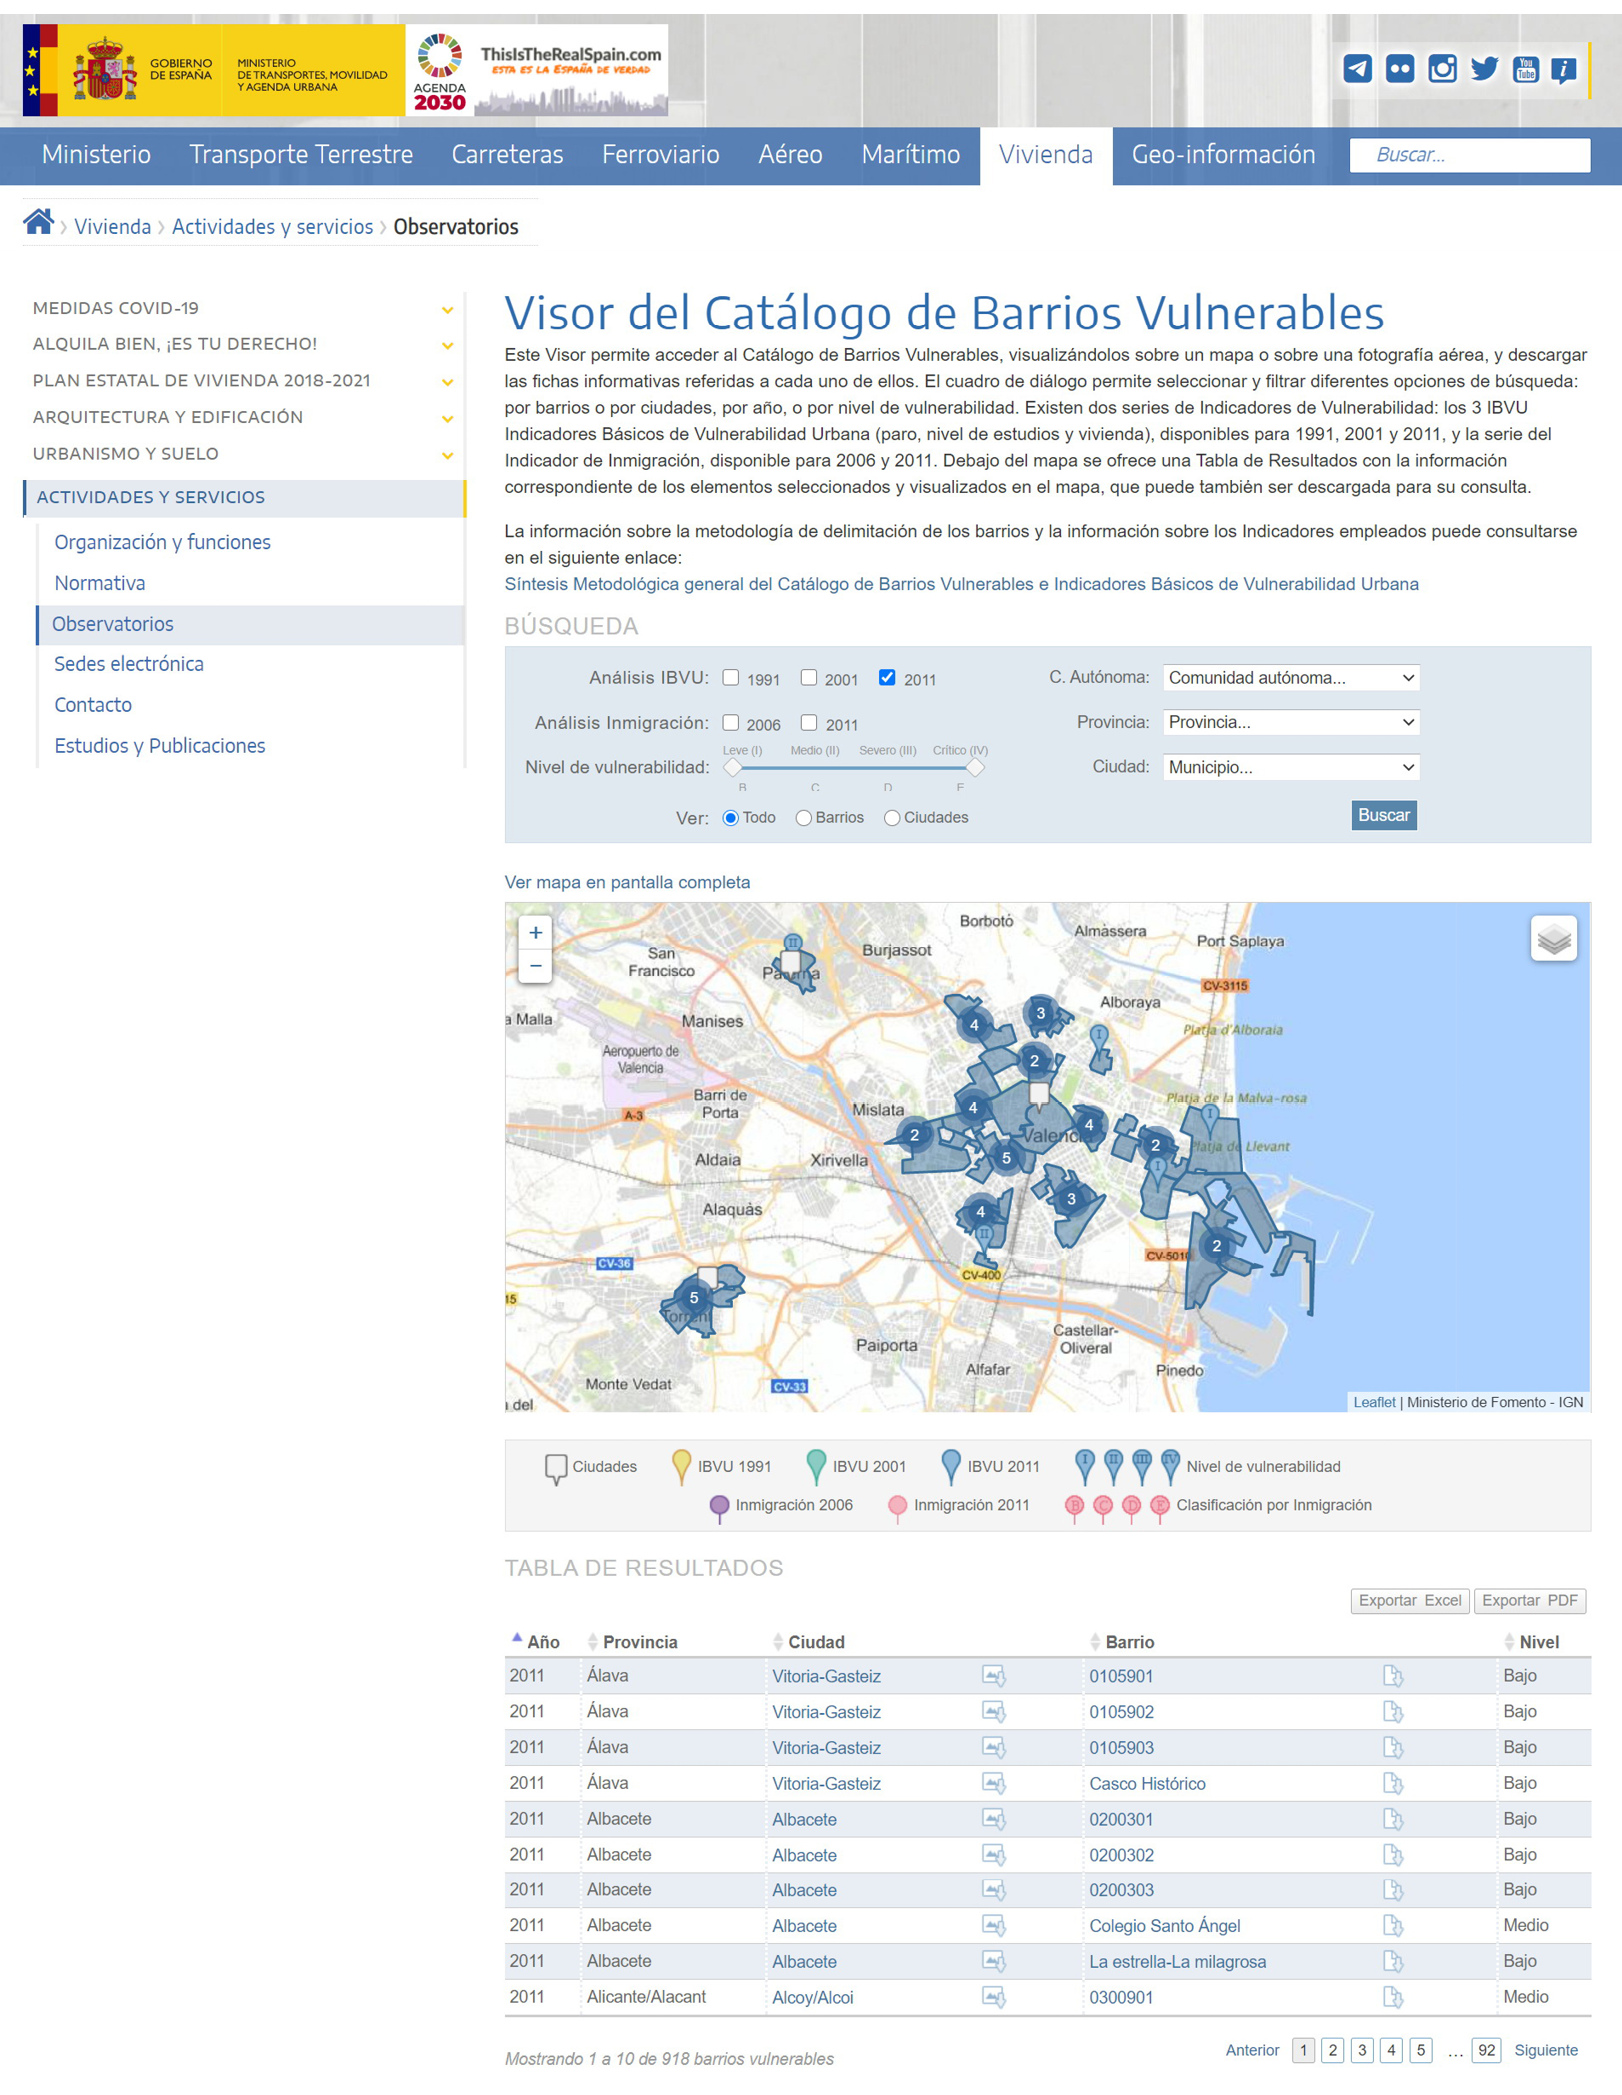Click the Twitter icon in the header
The width and height of the screenshot is (1622, 2095).
pyautogui.click(x=1484, y=69)
